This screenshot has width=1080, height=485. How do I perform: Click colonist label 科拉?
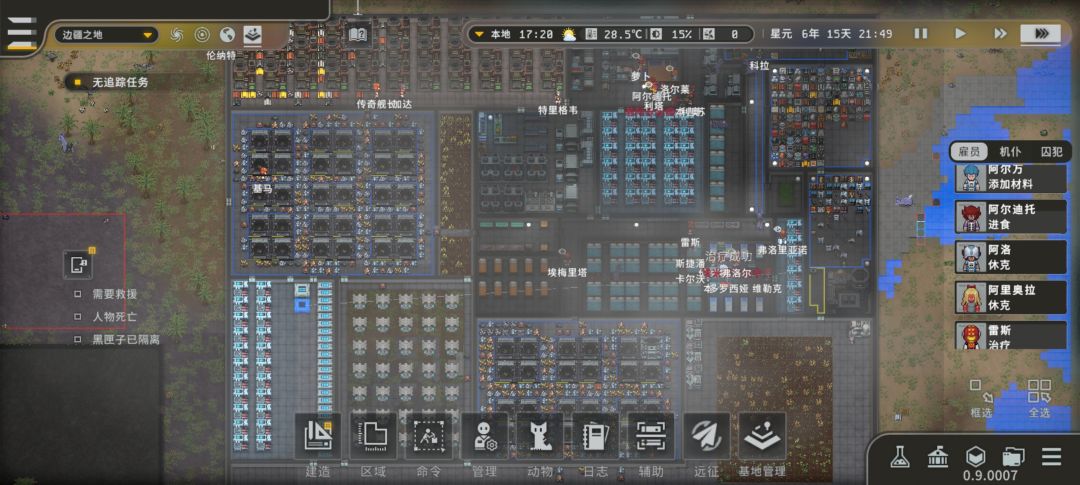[759, 66]
